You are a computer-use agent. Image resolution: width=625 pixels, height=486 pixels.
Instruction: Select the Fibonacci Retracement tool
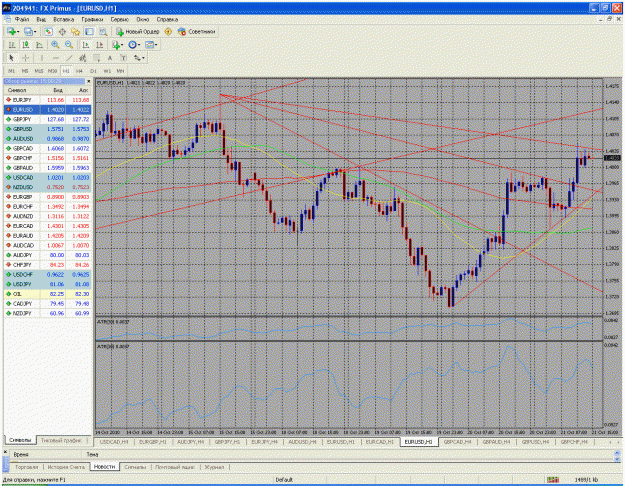tap(96, 58)
